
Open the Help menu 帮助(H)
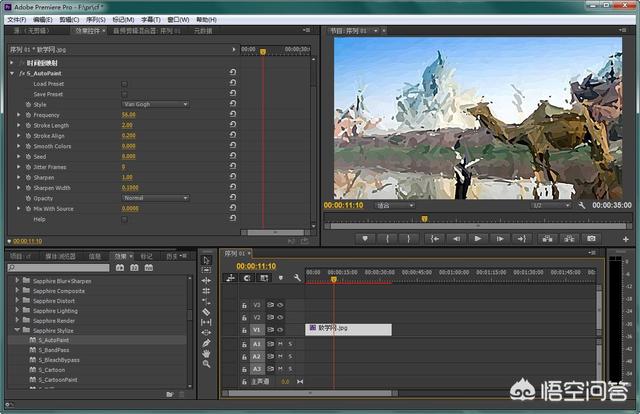(207, 20)
